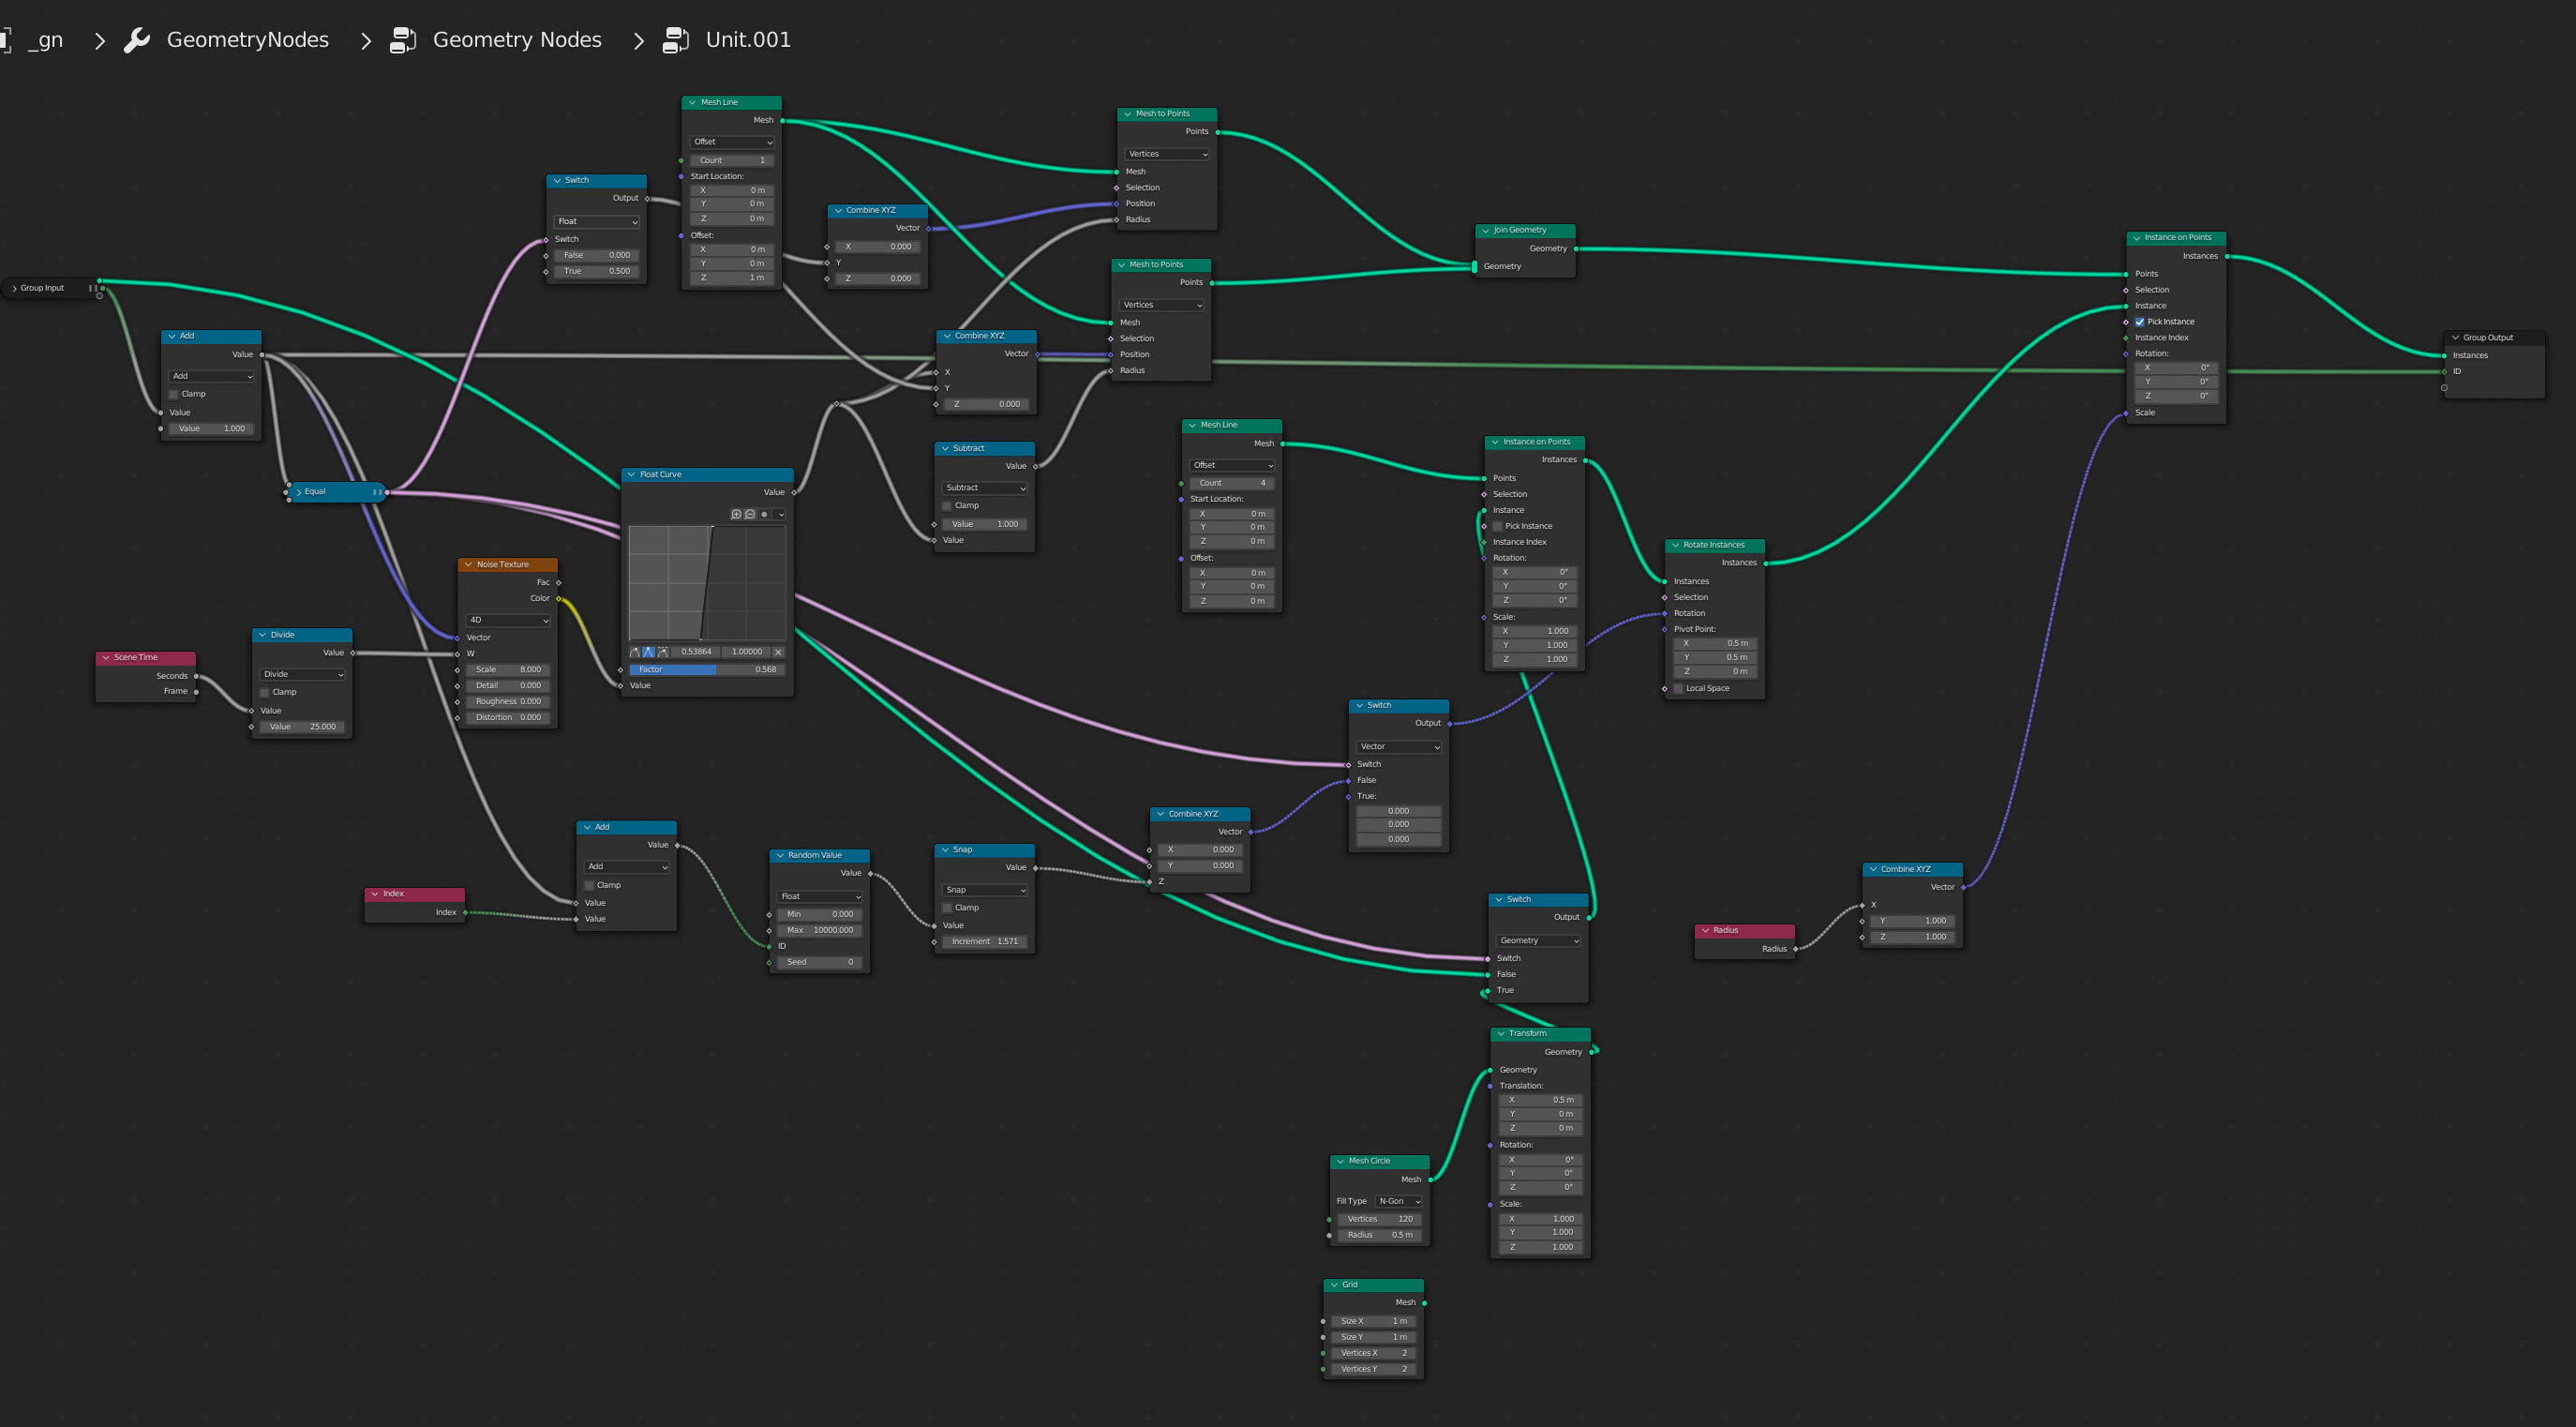2576x1427 pixels.
Task: Collapse the Scene Time node
Action: [x=106, y=658]
